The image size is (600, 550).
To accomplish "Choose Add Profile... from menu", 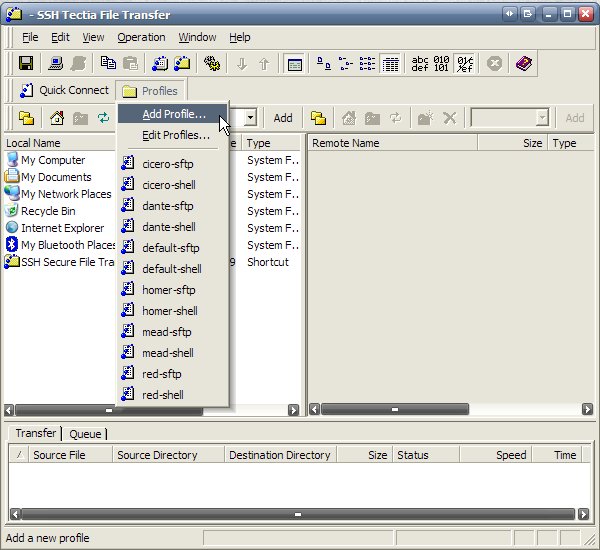I will [x=172, y=114].
